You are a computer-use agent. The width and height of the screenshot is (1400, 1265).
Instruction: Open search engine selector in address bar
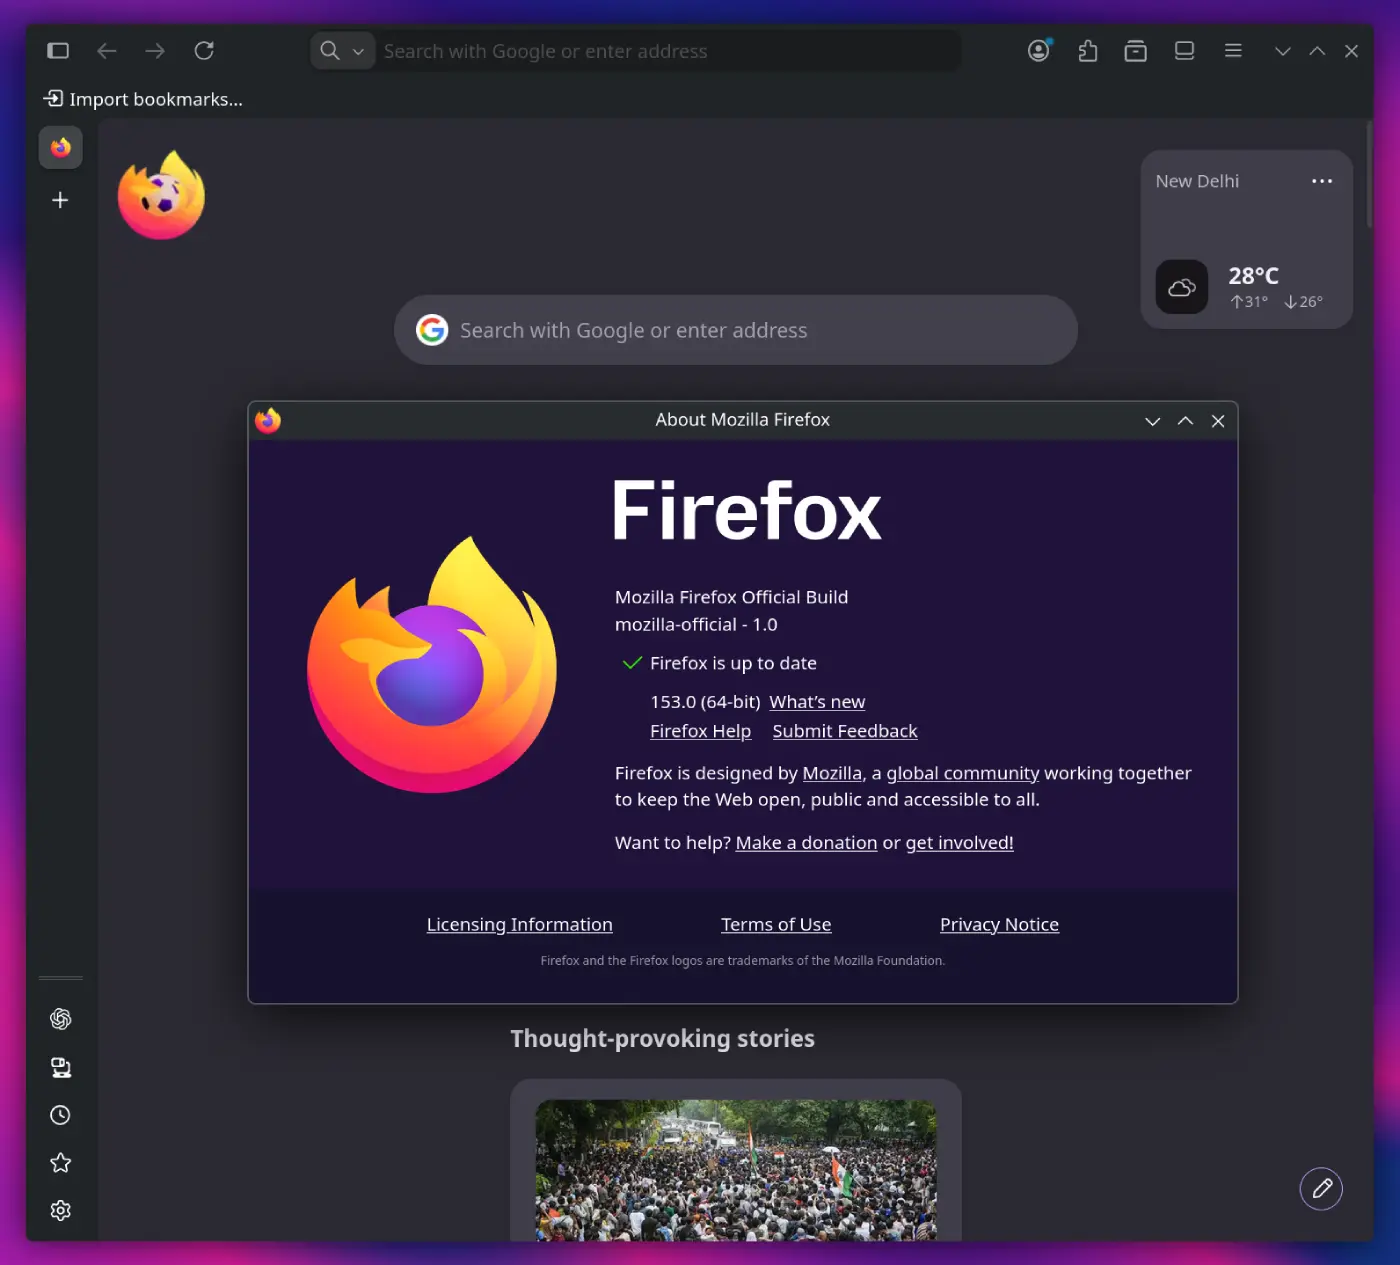click(x=342, y=51)
